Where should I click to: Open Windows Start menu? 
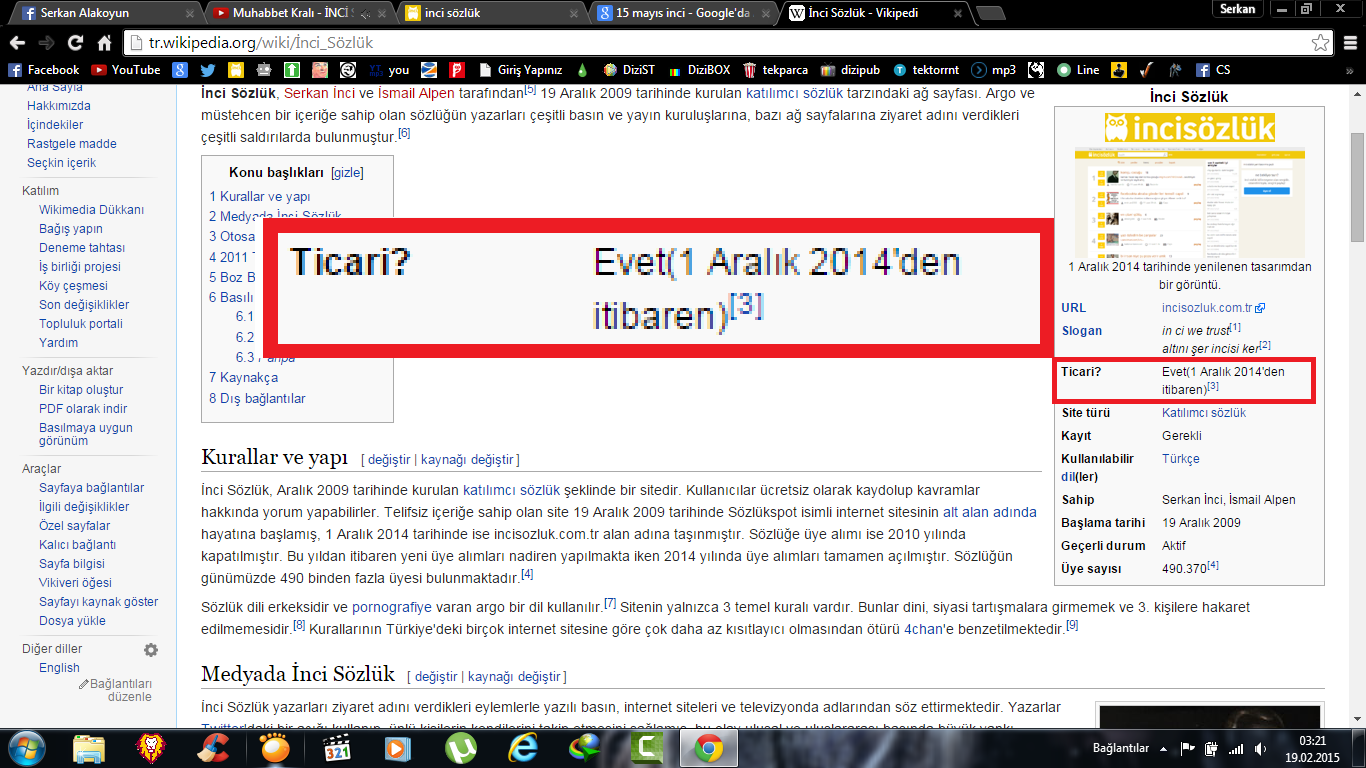27,746
